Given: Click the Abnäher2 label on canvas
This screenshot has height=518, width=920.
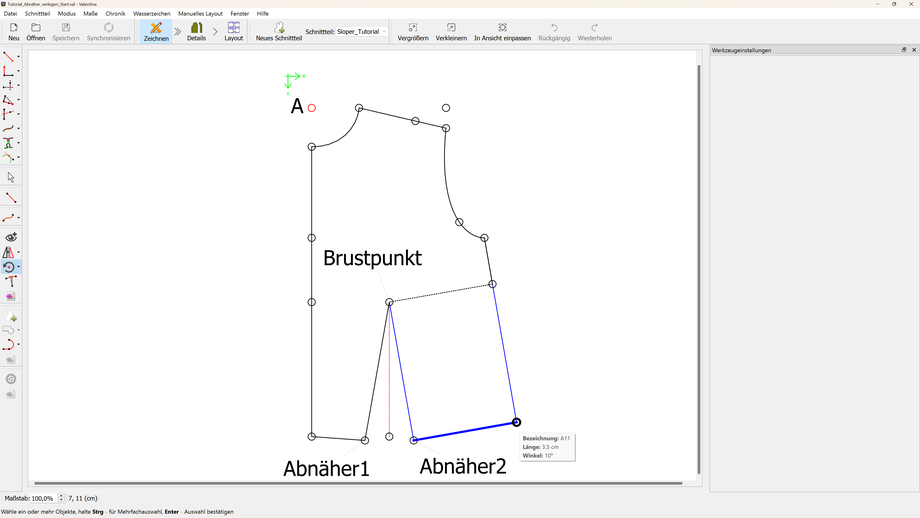Looking at the screenshot, I should click(463, 466).
